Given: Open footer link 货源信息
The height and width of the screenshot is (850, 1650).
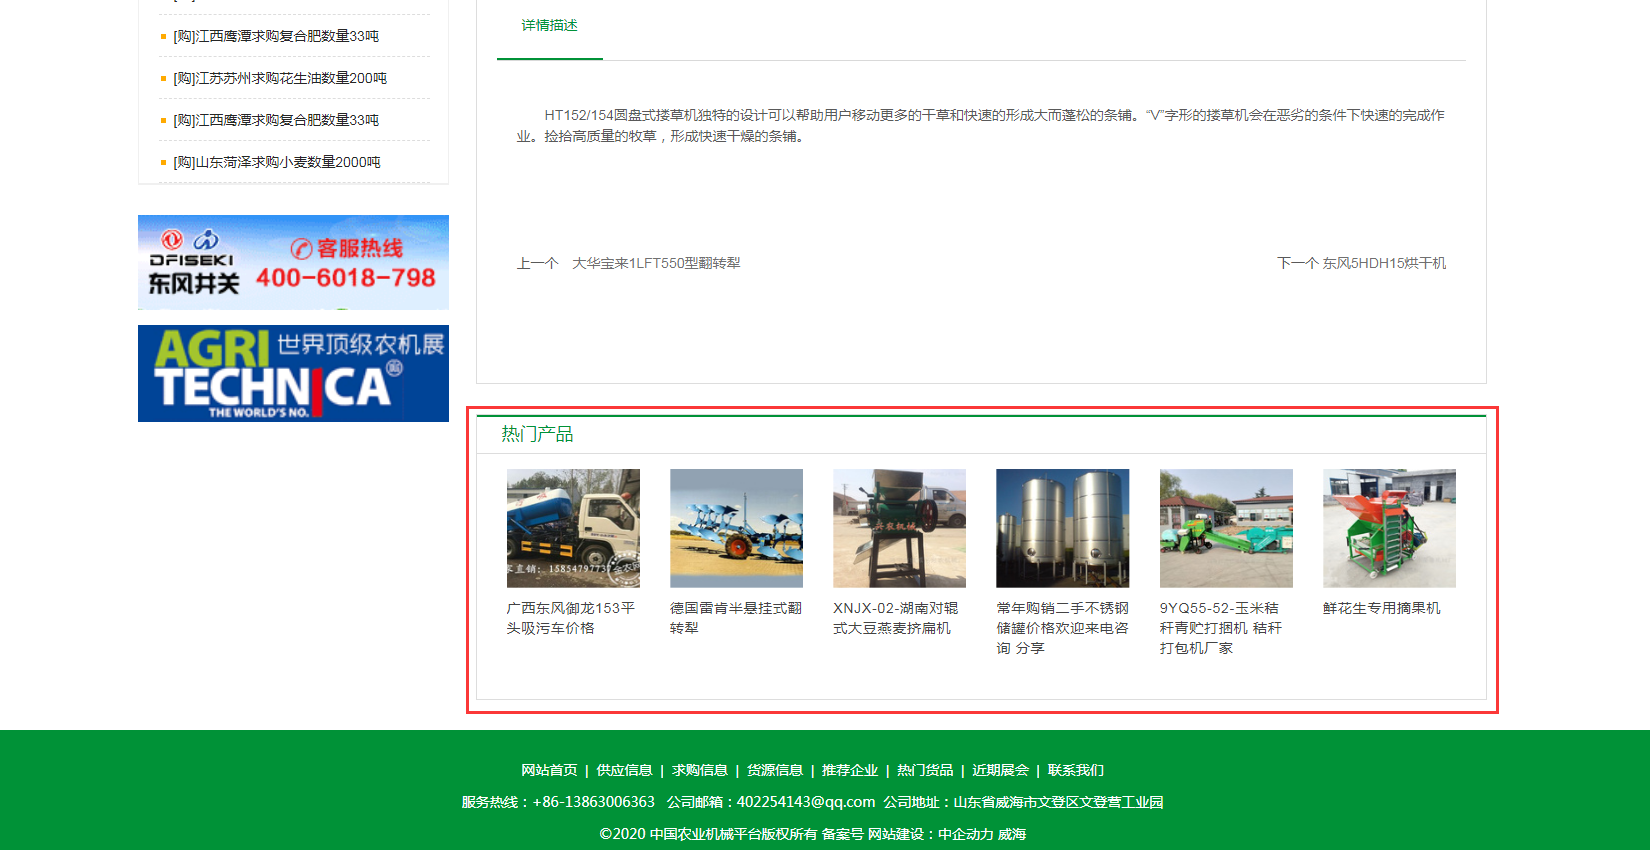Looking at the screenshot, I should (775, 770).
